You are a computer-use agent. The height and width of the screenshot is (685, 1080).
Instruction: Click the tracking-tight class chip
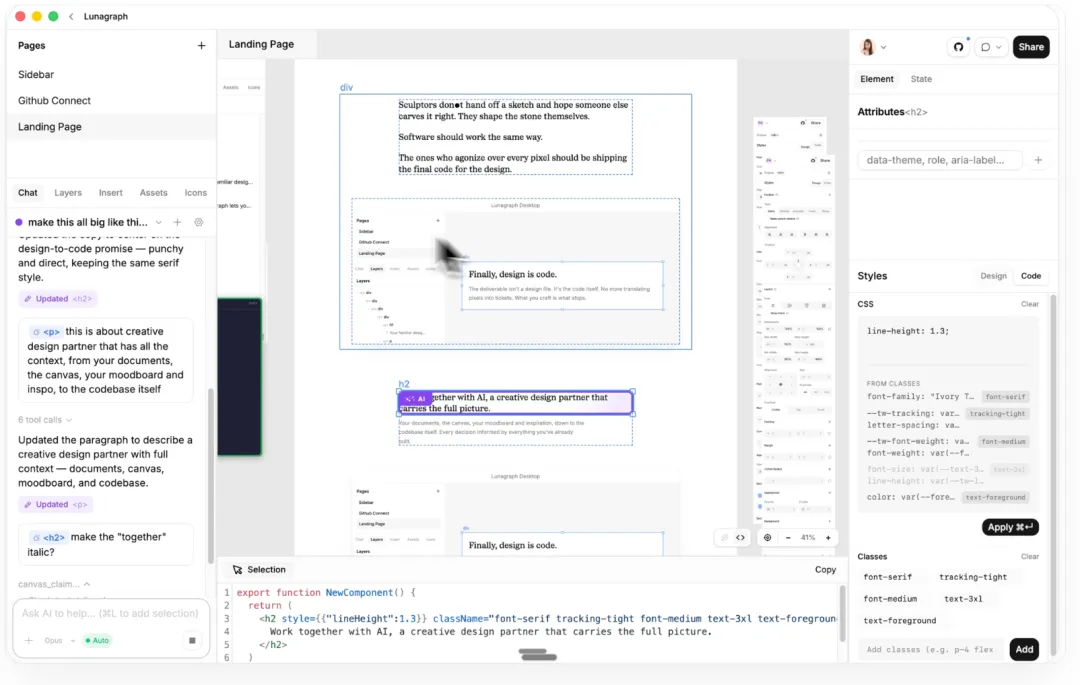[973, 577]
